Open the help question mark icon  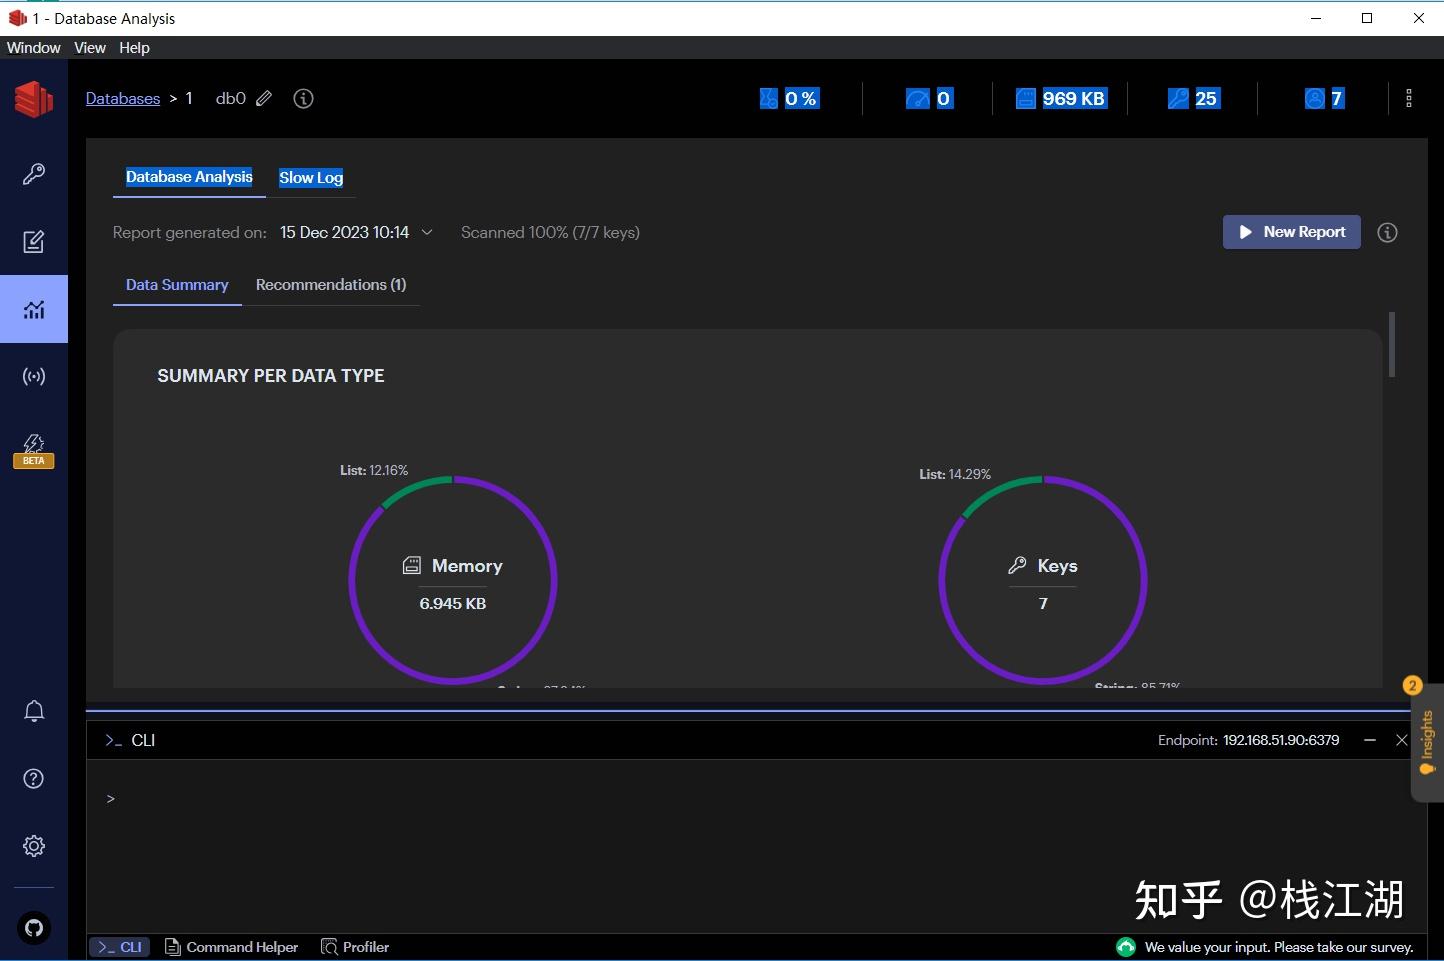34,779
